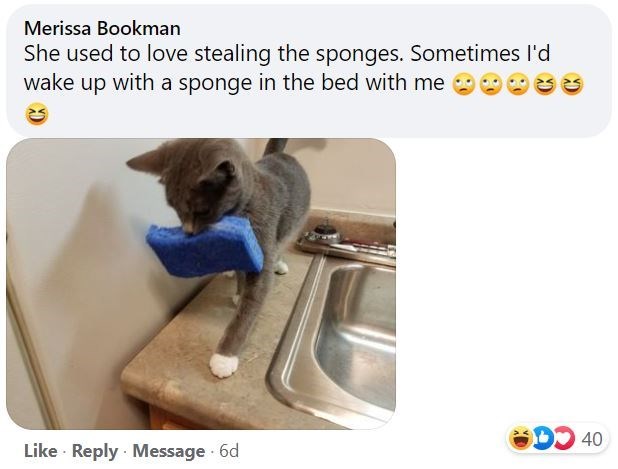Open Merissa Bookman's profile name
Image resolution: width=618 pixels, height=469 pixels.
pyautogui.click(x=101, y=27)
